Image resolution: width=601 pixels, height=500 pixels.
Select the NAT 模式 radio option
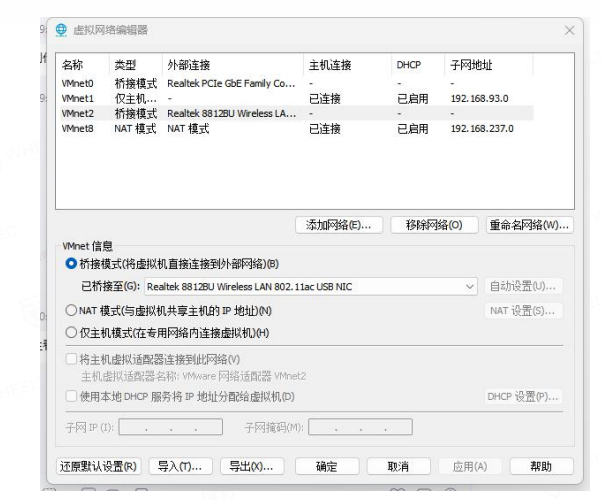[71, 310]
